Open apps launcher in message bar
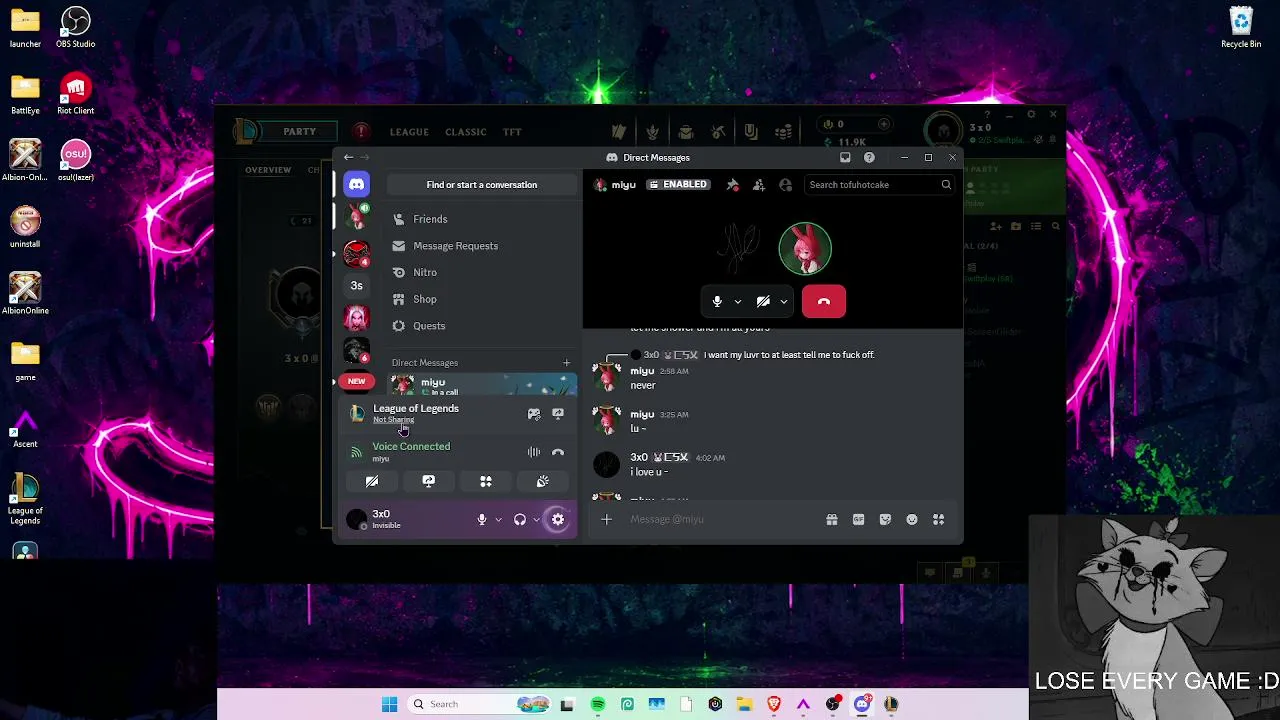The width and height of the screenshot is (1280, 720). coord(938,520)
